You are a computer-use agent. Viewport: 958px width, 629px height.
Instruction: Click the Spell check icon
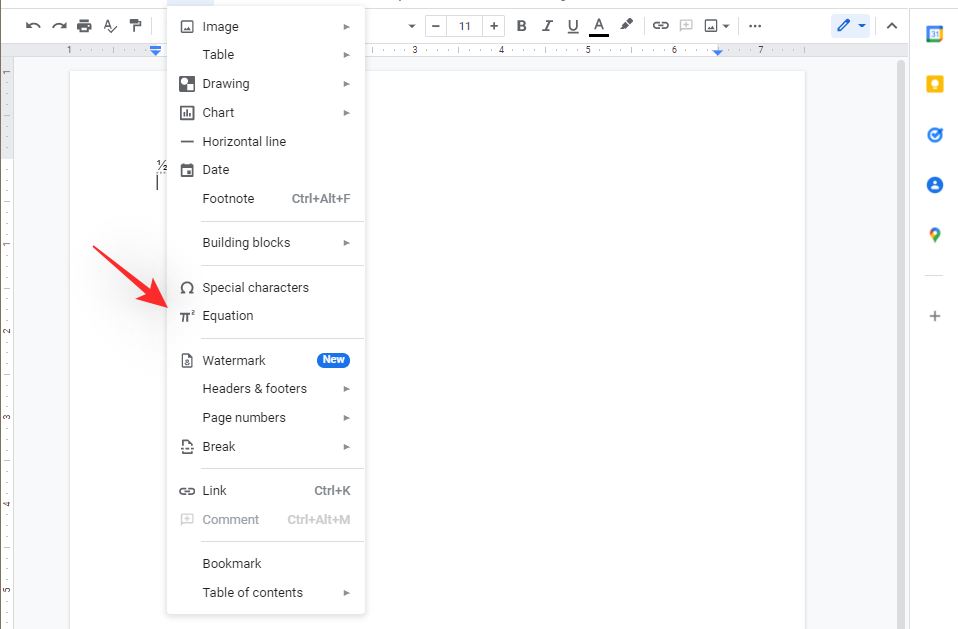click(110, 26)
